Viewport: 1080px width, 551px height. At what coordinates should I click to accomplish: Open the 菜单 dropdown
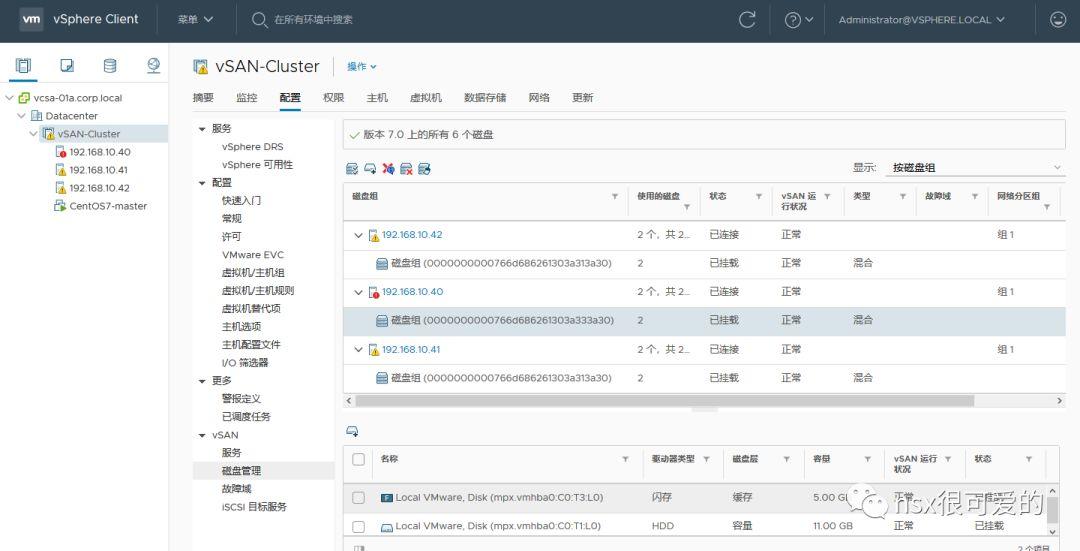coord(196,20)
